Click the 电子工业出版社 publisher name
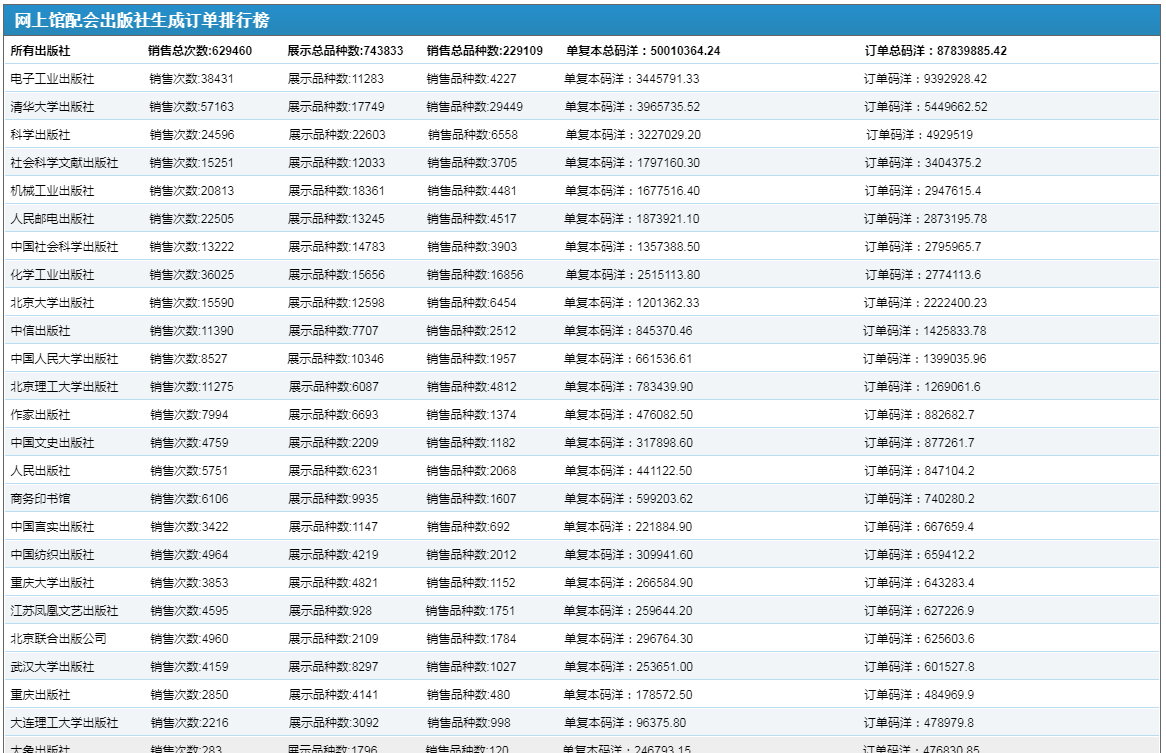 (52, 79)
